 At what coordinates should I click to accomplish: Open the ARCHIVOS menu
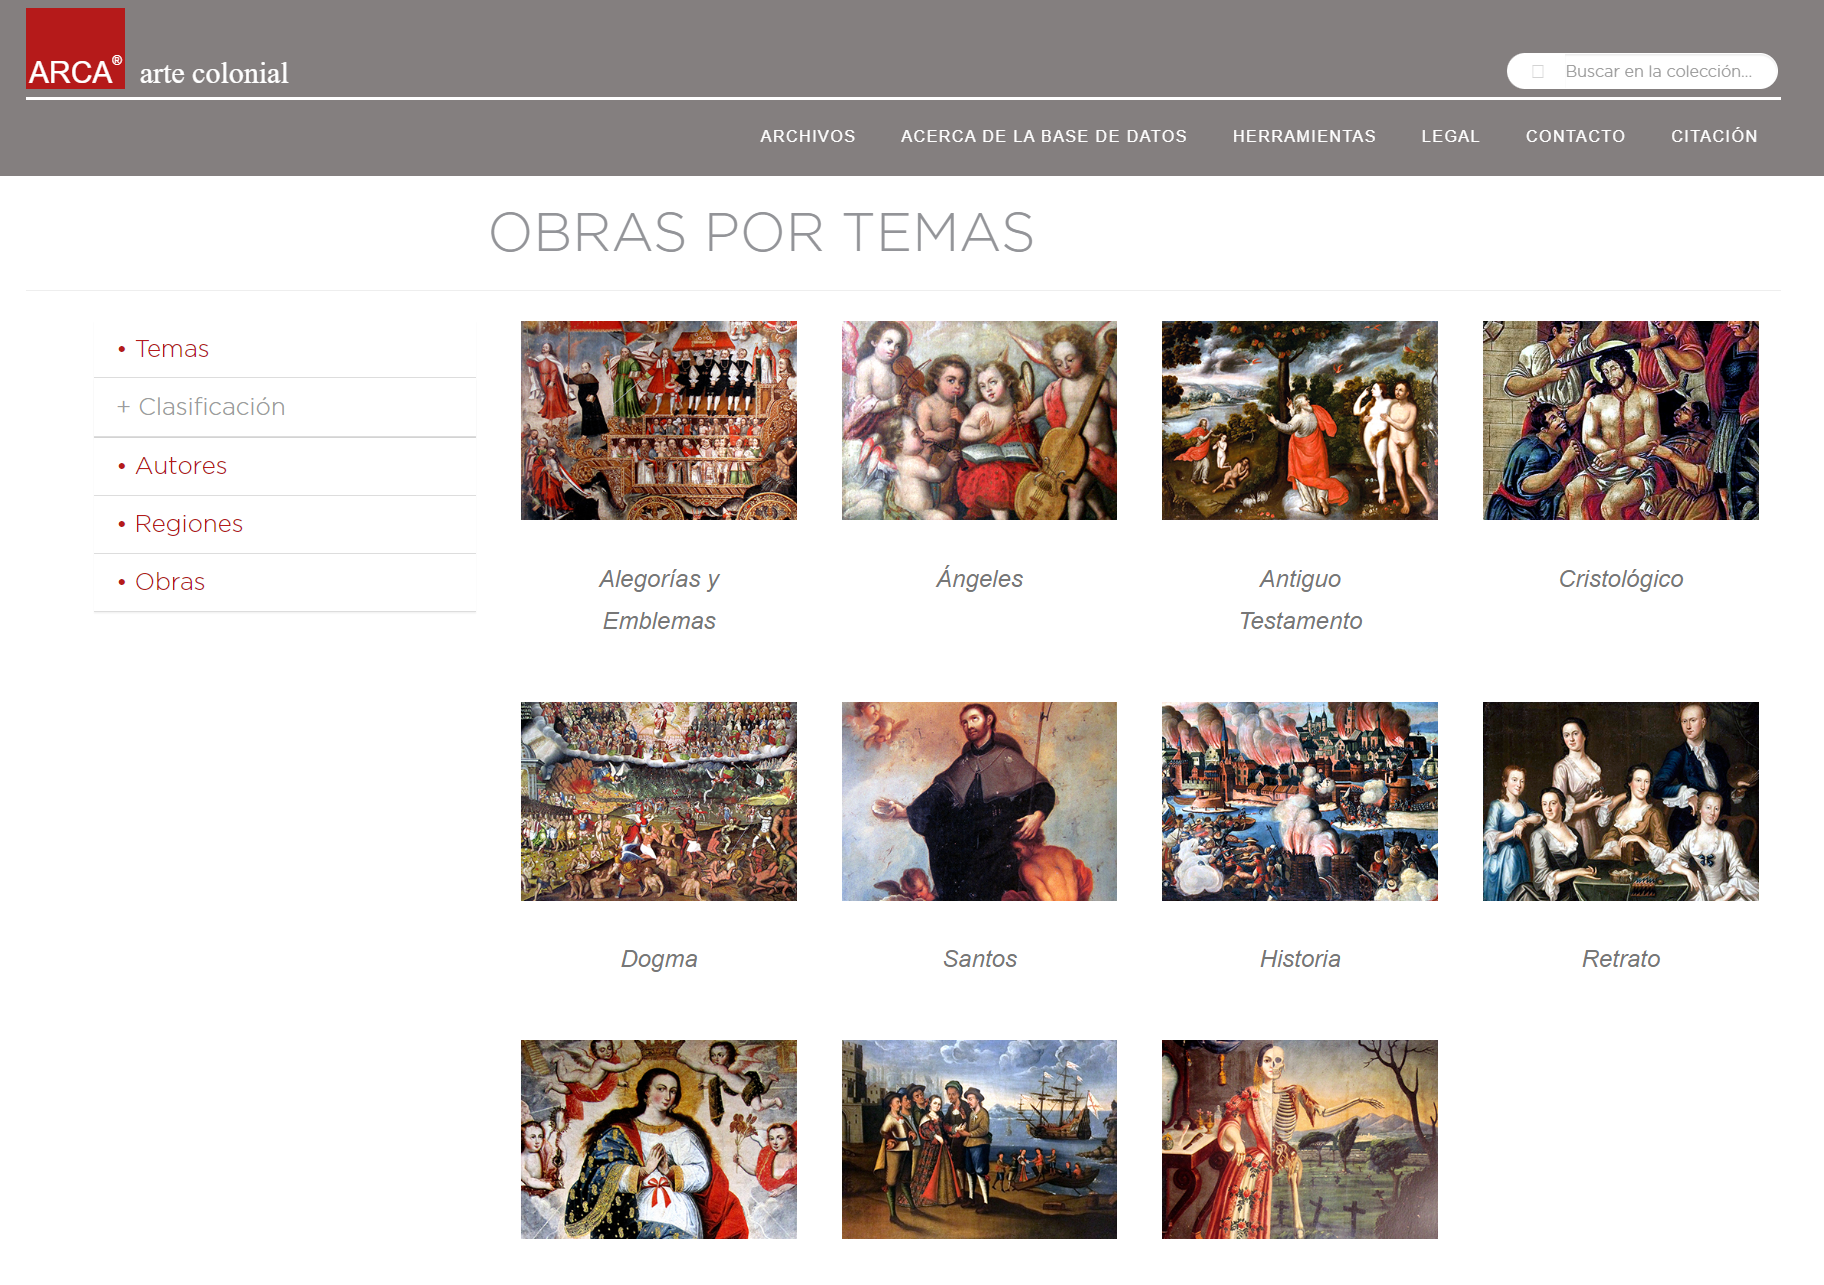coord(807,136)
